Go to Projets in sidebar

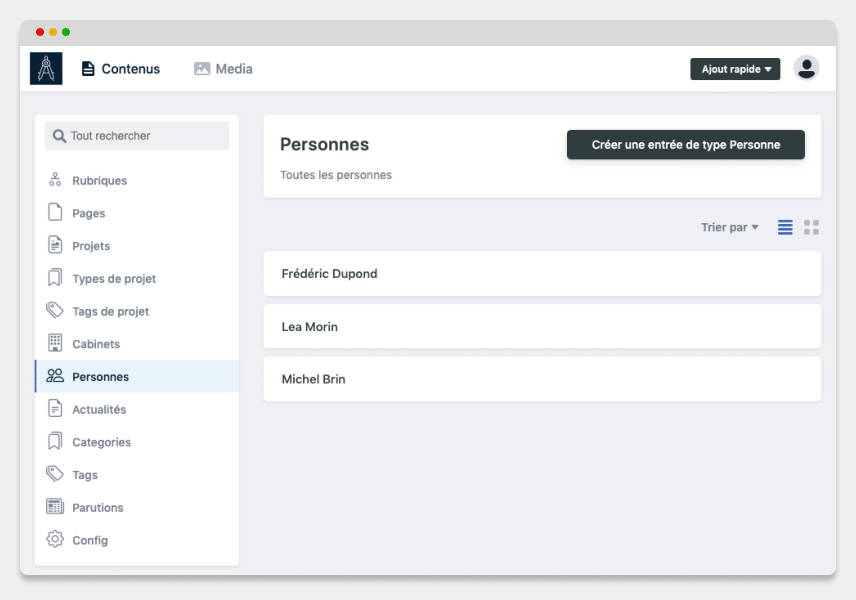(137, 246)
